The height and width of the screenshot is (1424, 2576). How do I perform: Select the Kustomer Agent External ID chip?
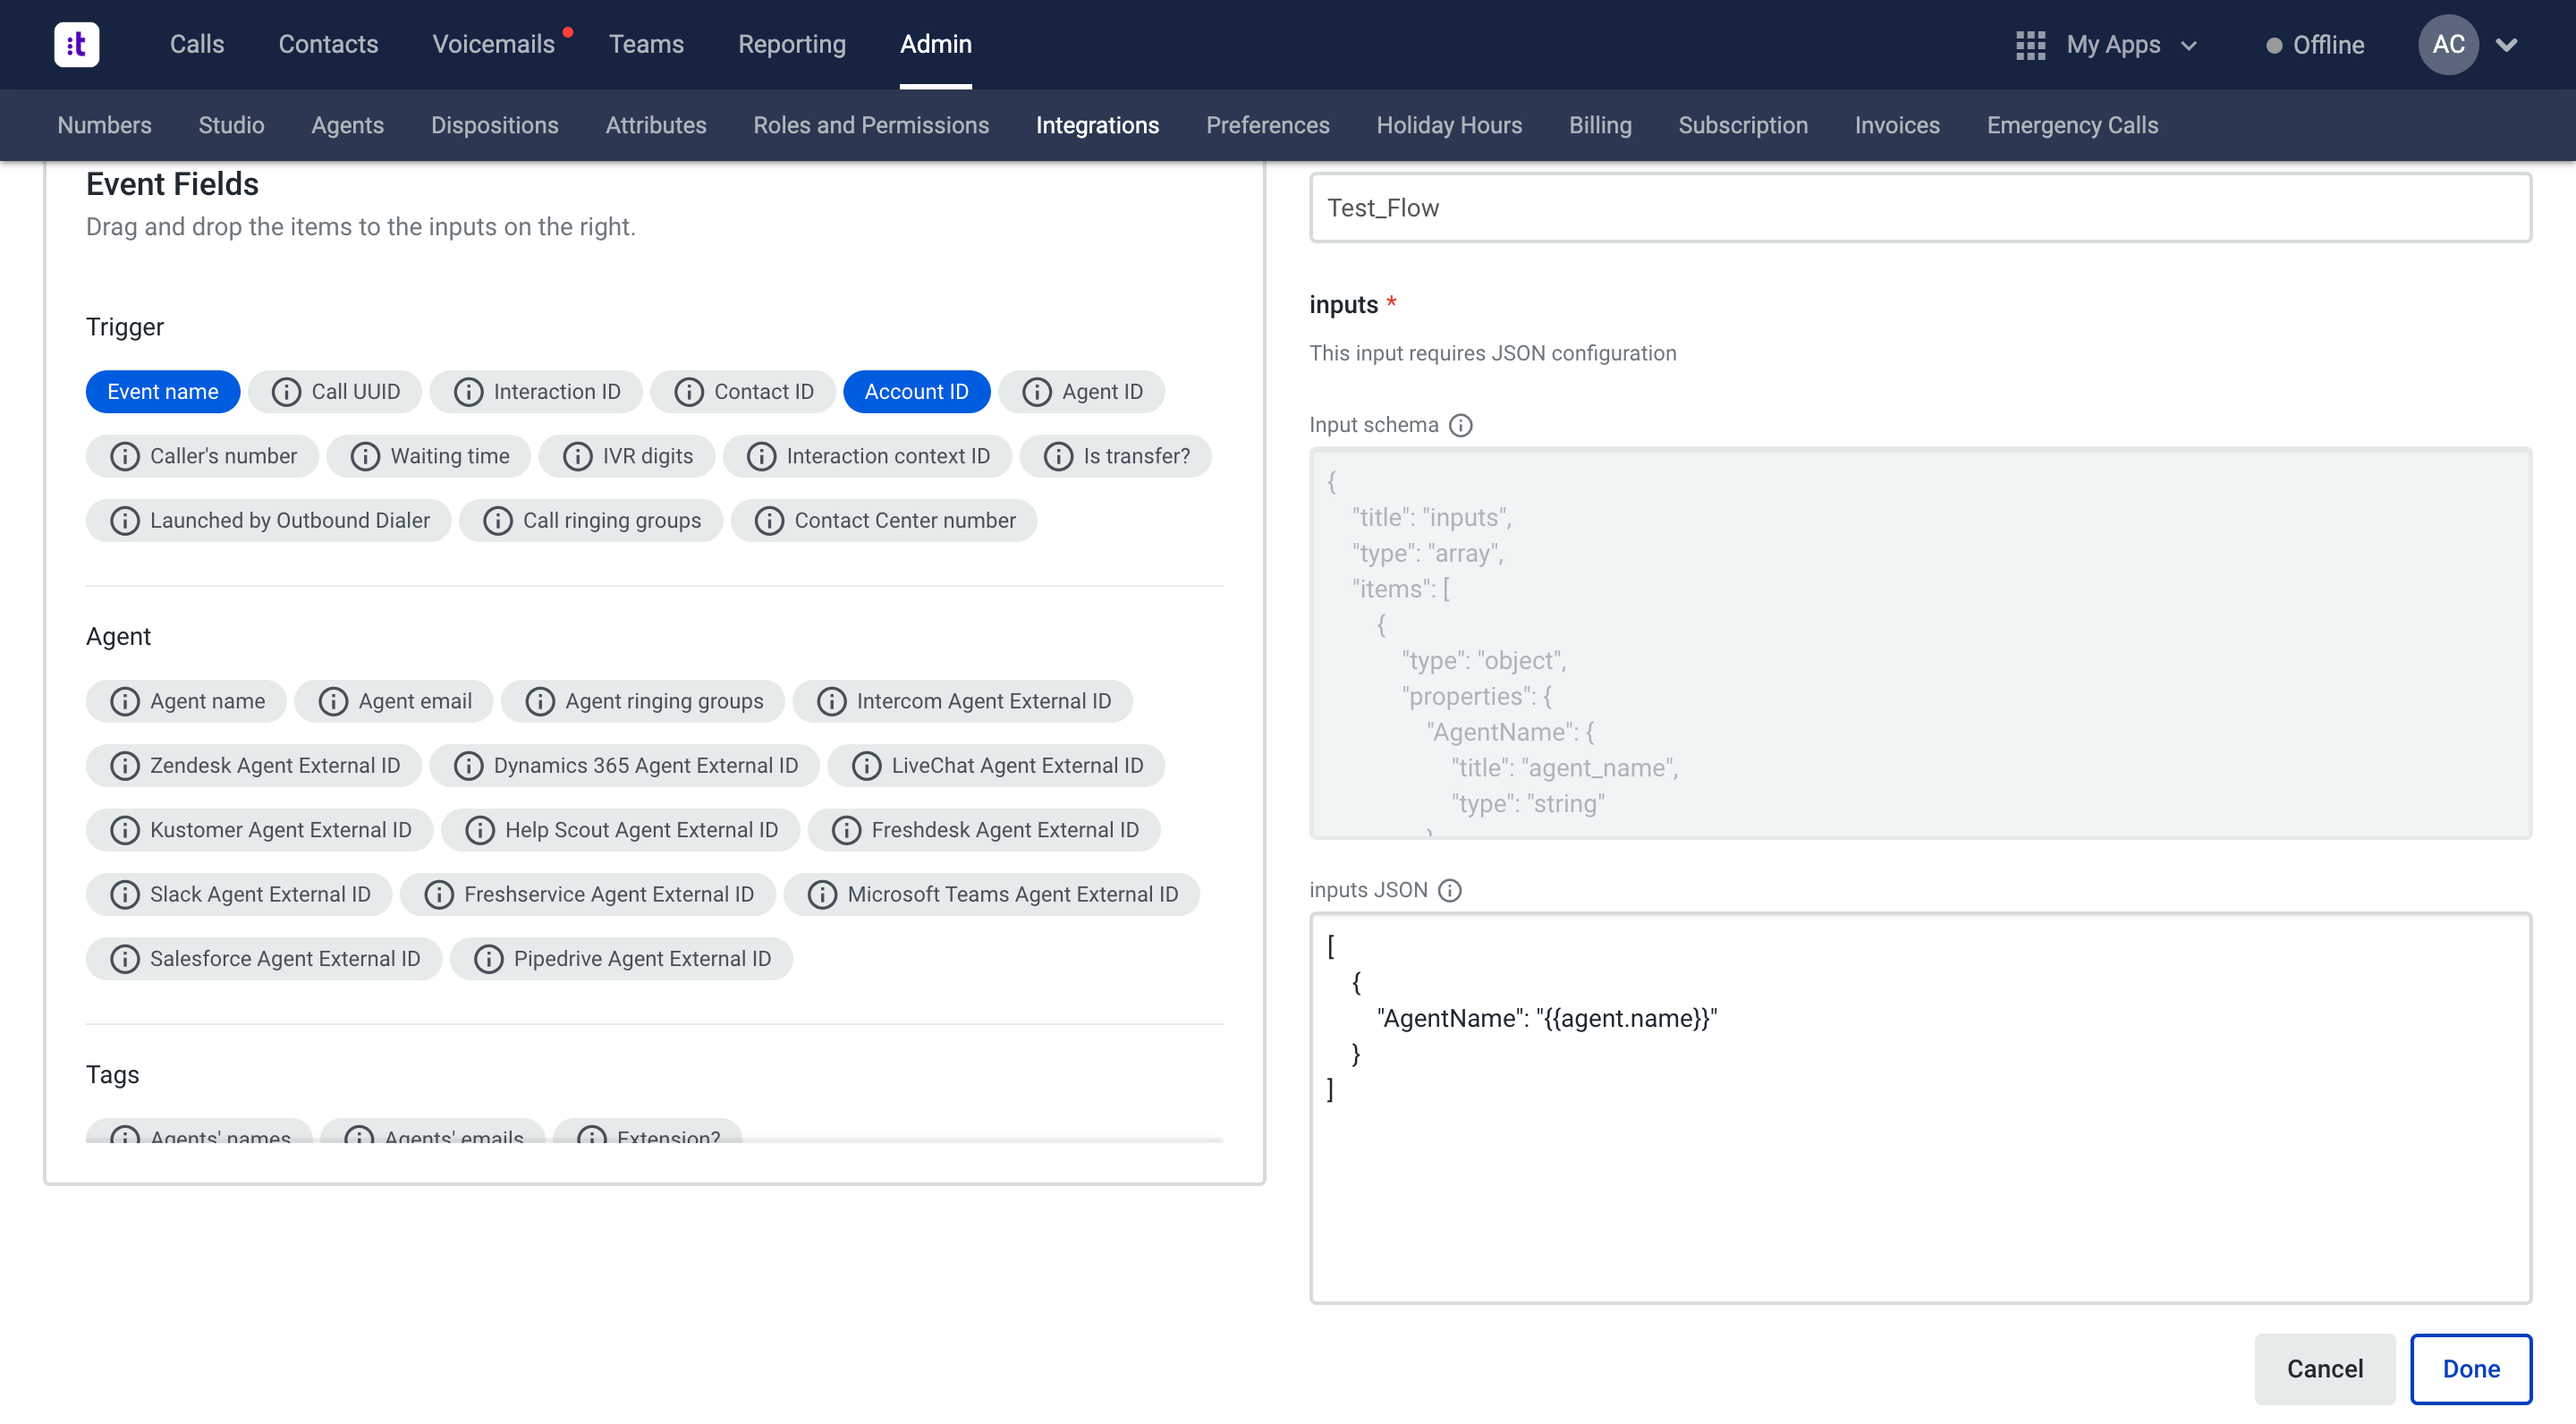click(259, 830)
